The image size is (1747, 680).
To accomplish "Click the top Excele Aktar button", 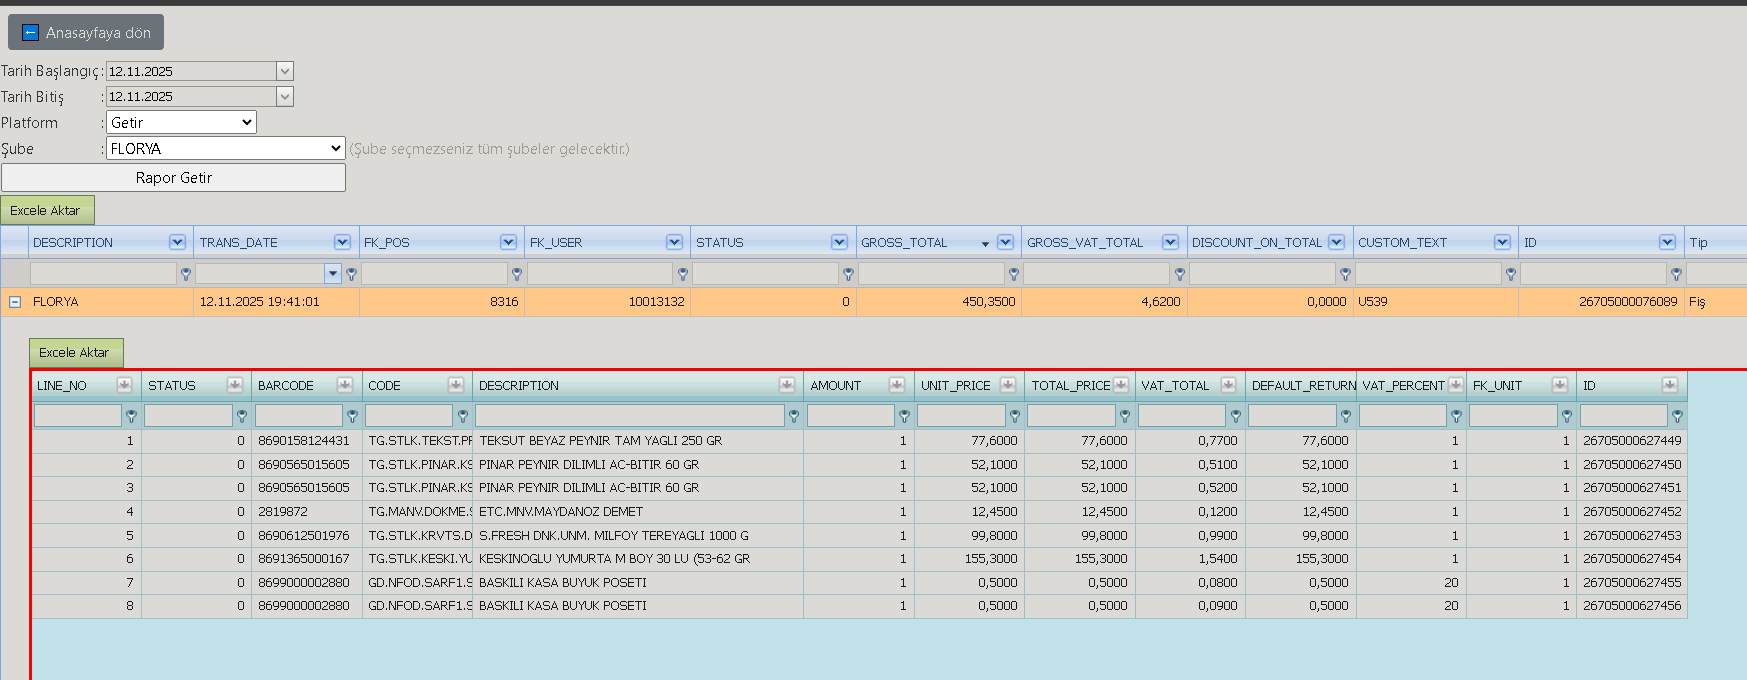I will 47,210.
